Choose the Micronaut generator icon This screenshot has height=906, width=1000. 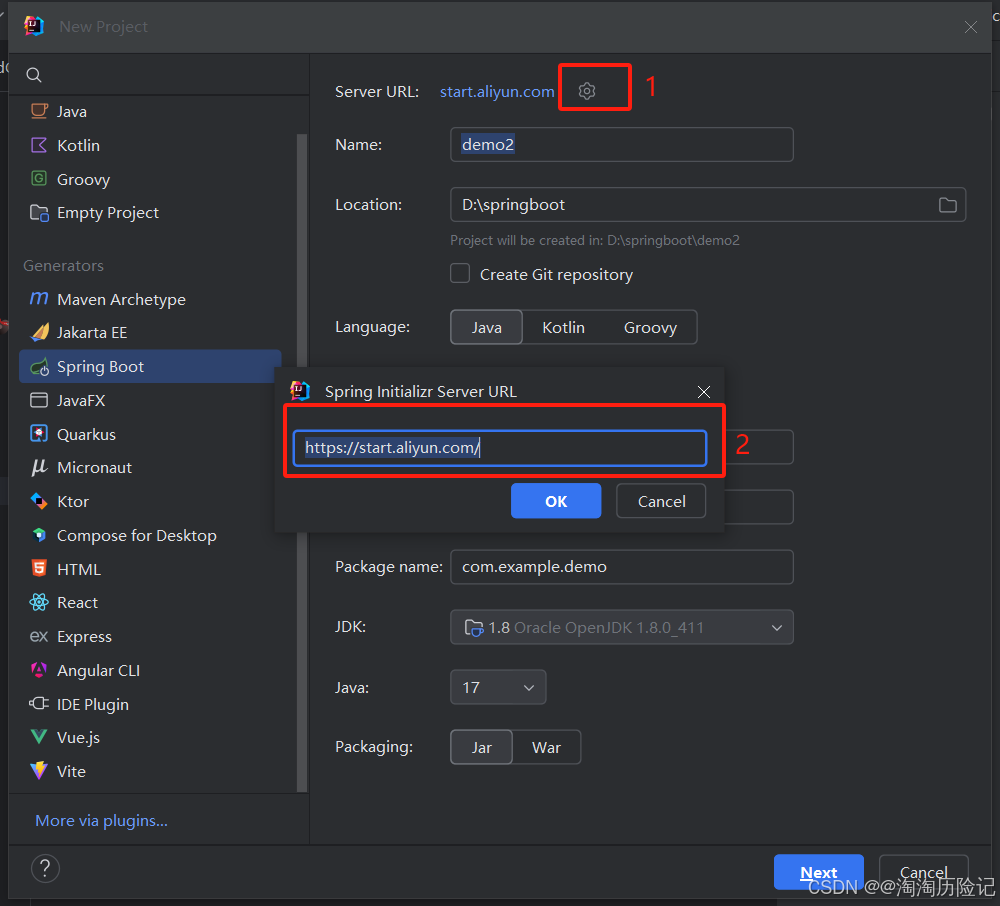[39, 467]
